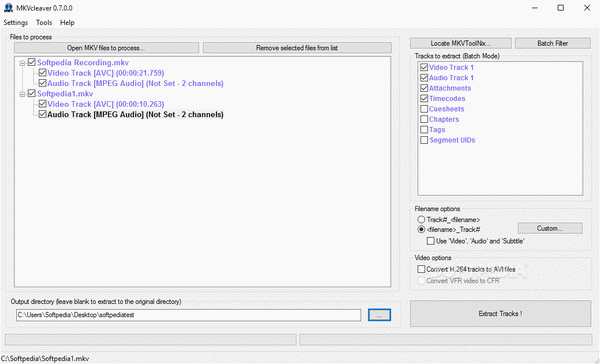Select the Softpedia Recording.mkv file name

(83, 63)
